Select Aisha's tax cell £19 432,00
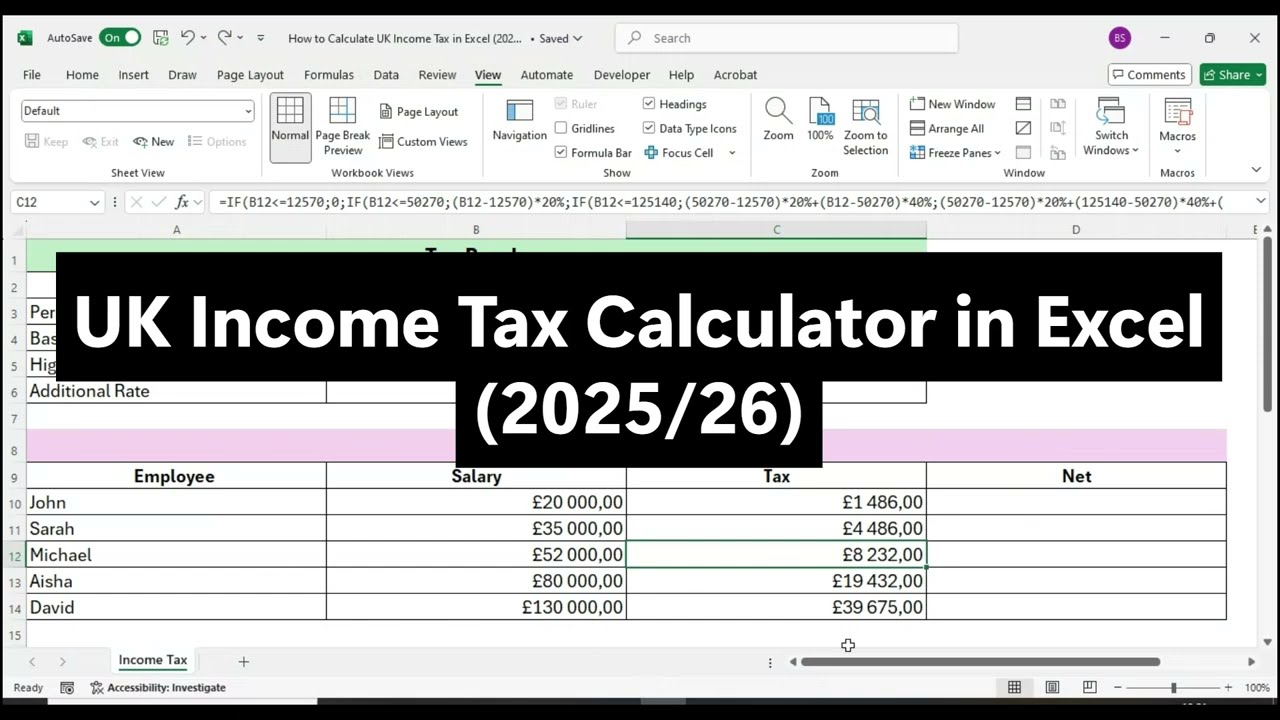Image resolution: width=1280 pixels, height=720 pixels. pos(776,581)
